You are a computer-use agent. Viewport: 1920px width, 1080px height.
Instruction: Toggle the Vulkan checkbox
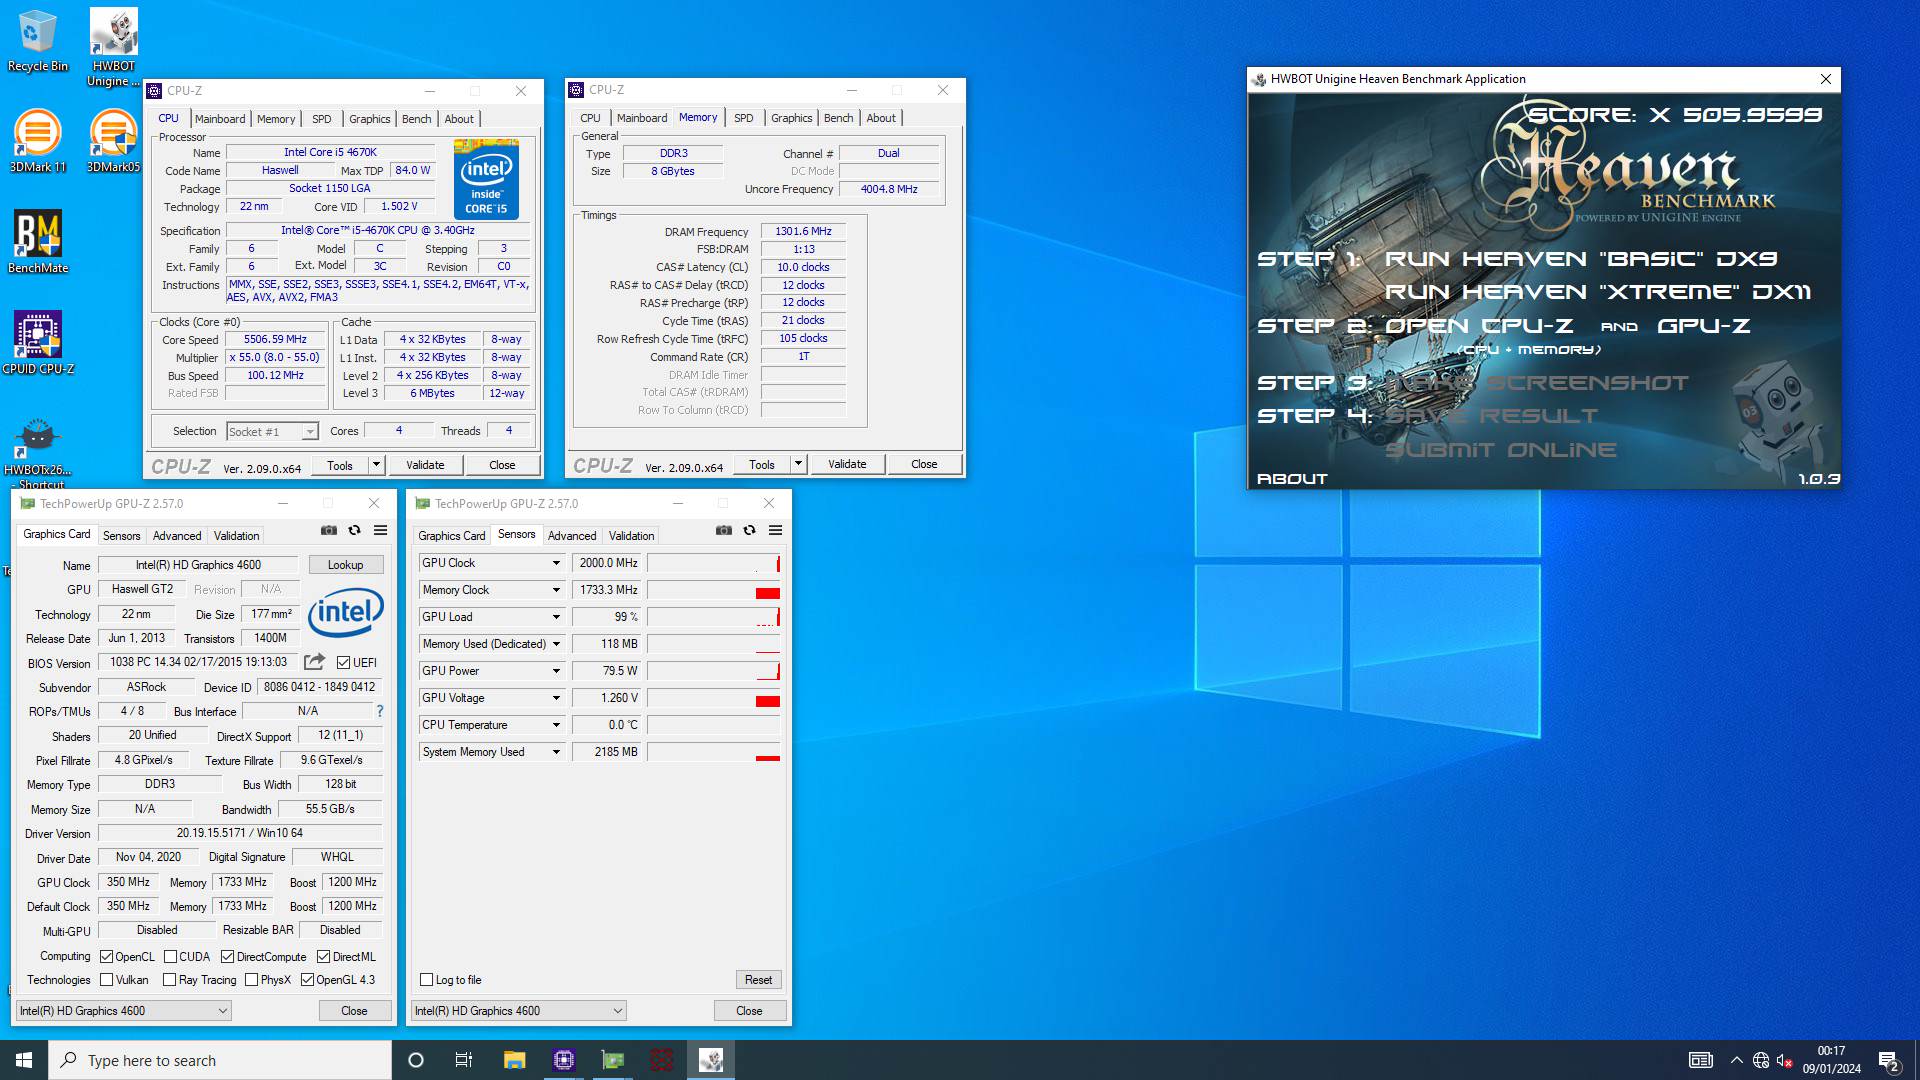[107, 980]
